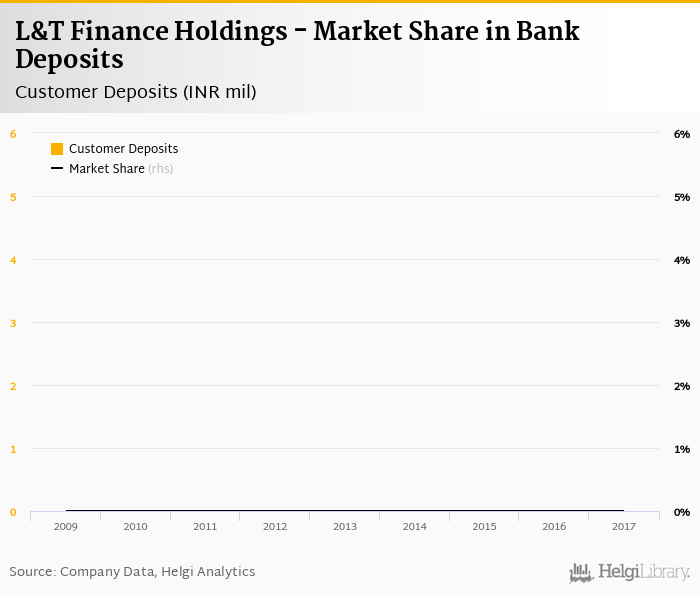The image size is (700, 596).
Task: Click the orange 5 on the left axis
Action: (x=13, y=197)
